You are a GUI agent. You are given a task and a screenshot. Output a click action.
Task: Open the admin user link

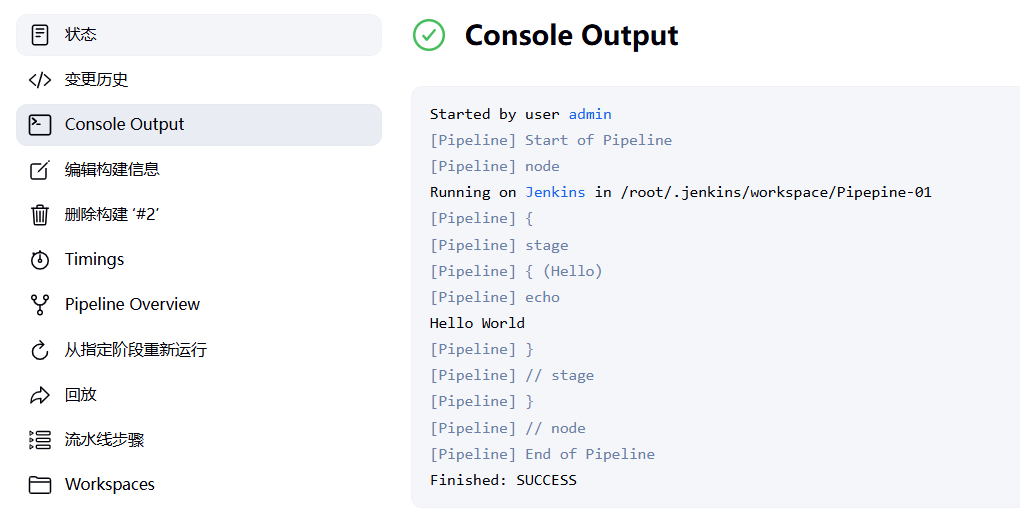[x=590, y=114]
